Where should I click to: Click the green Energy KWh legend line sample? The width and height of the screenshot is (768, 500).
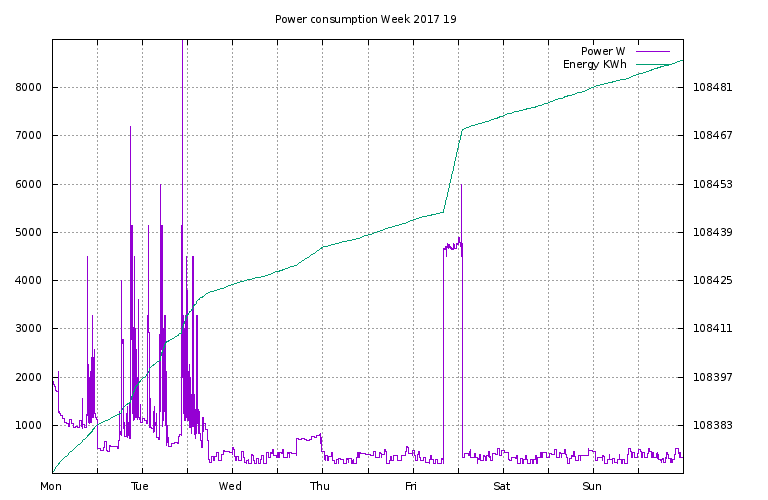pyautogui.click(x=653, y=64)
